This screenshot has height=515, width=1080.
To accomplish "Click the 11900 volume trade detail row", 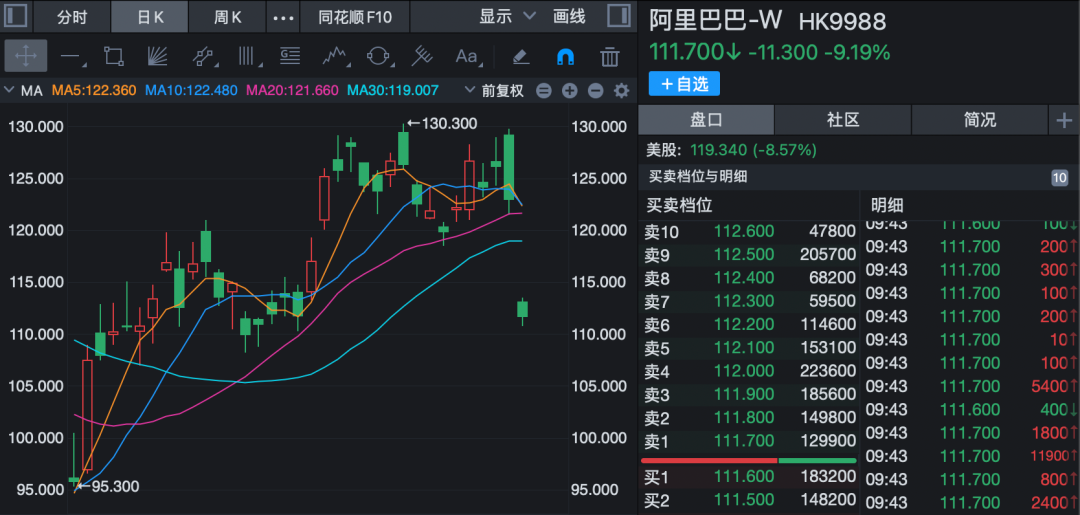I will point(970,456).
